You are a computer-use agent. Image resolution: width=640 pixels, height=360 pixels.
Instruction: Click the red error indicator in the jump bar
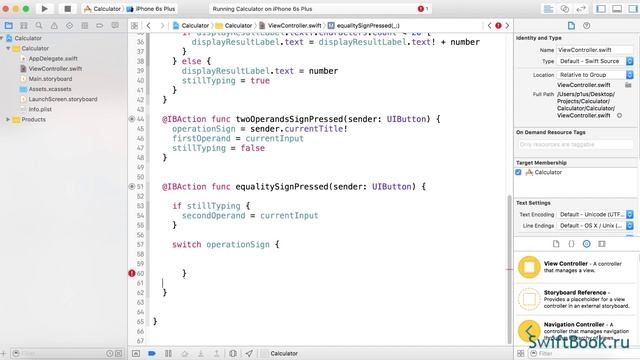498,26
